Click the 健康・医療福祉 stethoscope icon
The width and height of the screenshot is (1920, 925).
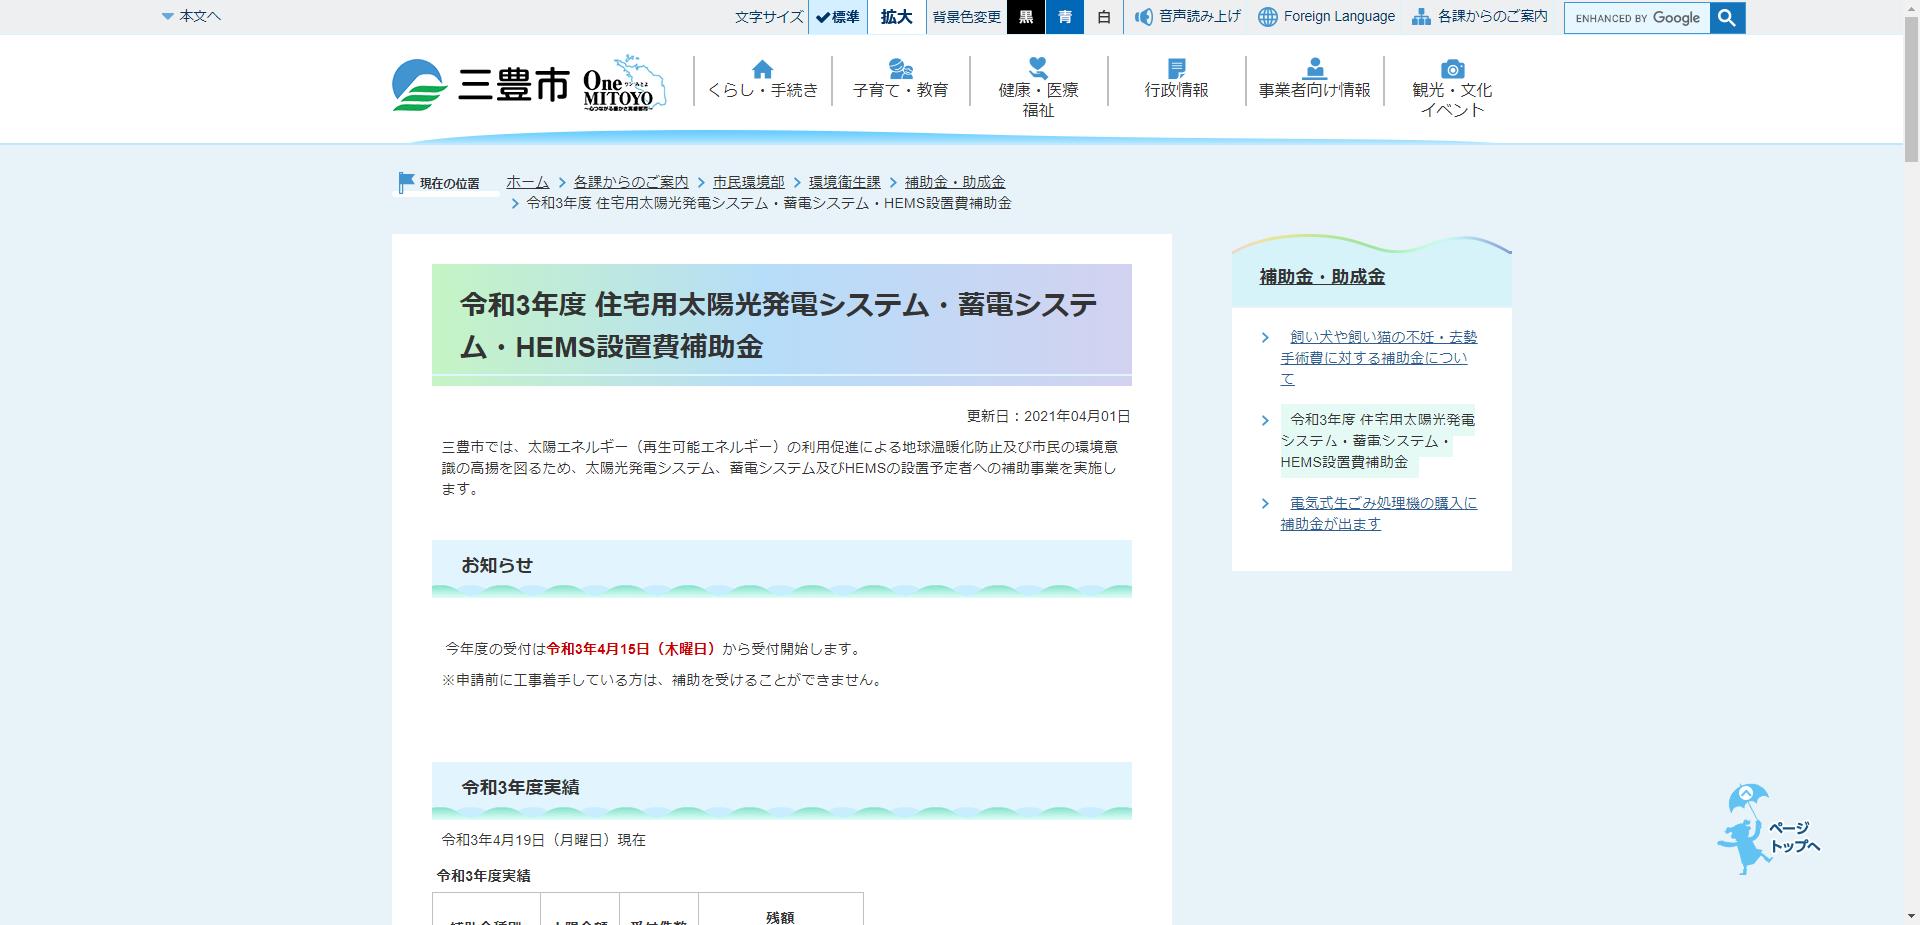point(1037,68)
